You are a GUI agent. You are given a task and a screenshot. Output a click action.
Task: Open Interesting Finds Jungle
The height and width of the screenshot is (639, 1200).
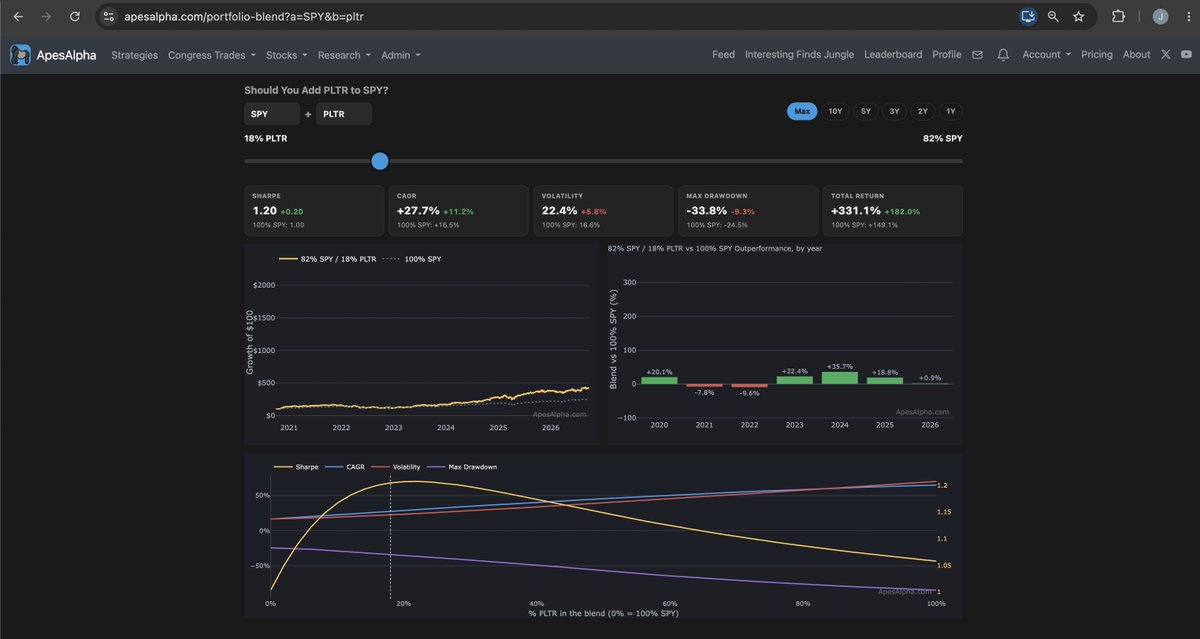pos(799,55)
